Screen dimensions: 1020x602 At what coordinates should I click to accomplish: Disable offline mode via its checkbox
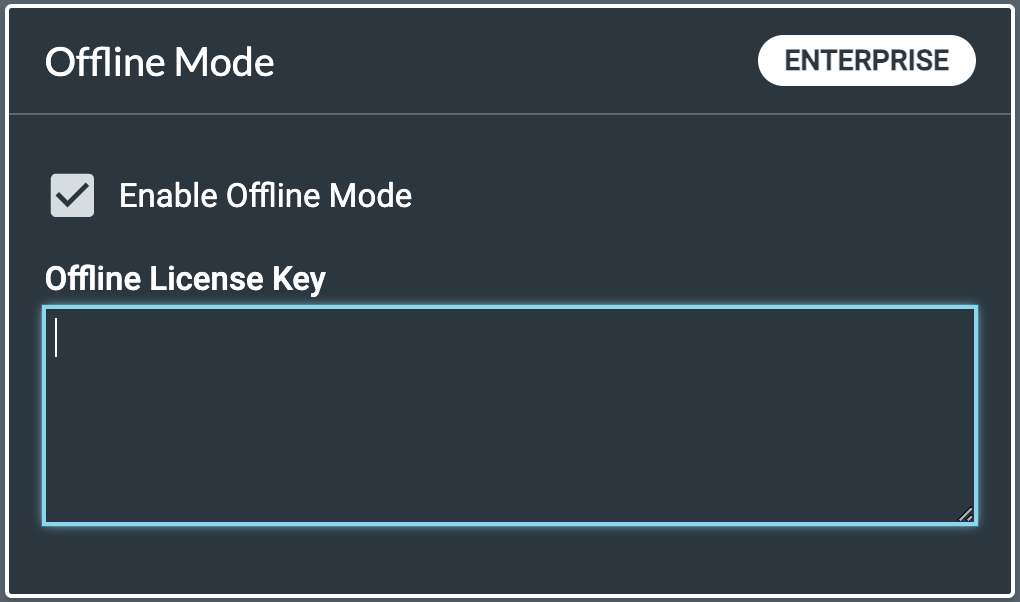coord(72,195)
